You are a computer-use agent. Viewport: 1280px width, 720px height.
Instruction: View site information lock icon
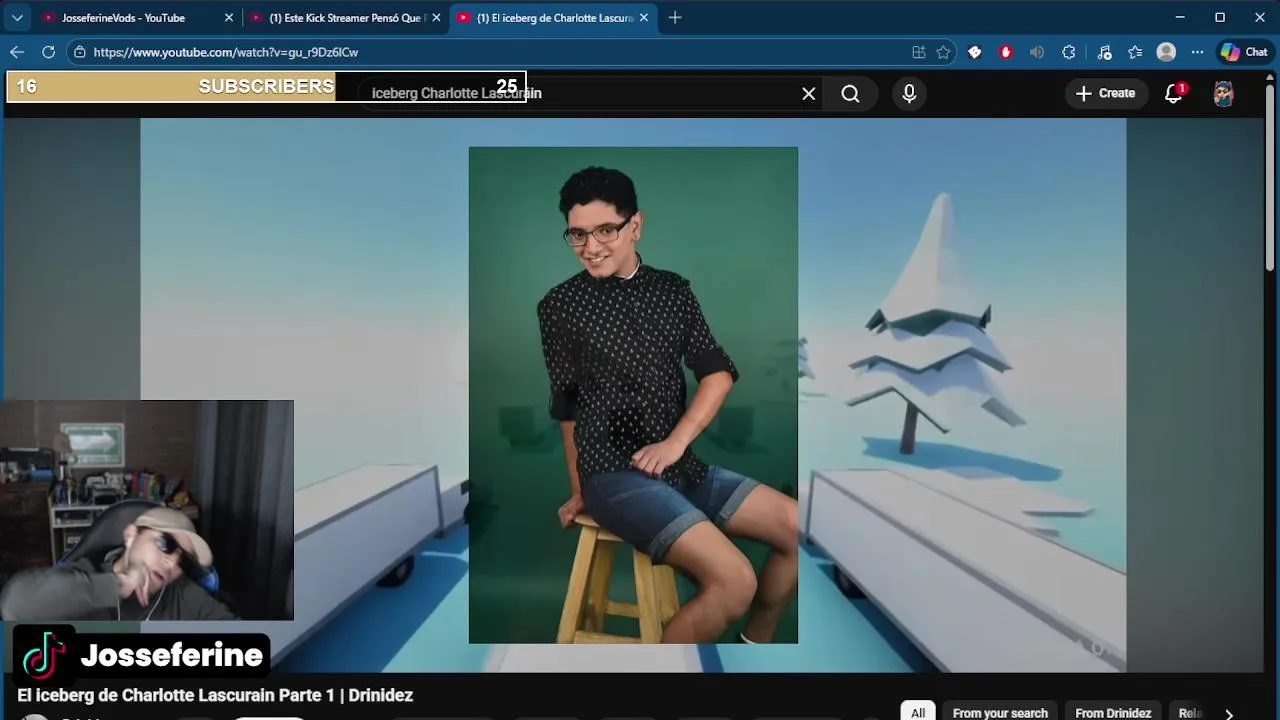tap(80, 52)
